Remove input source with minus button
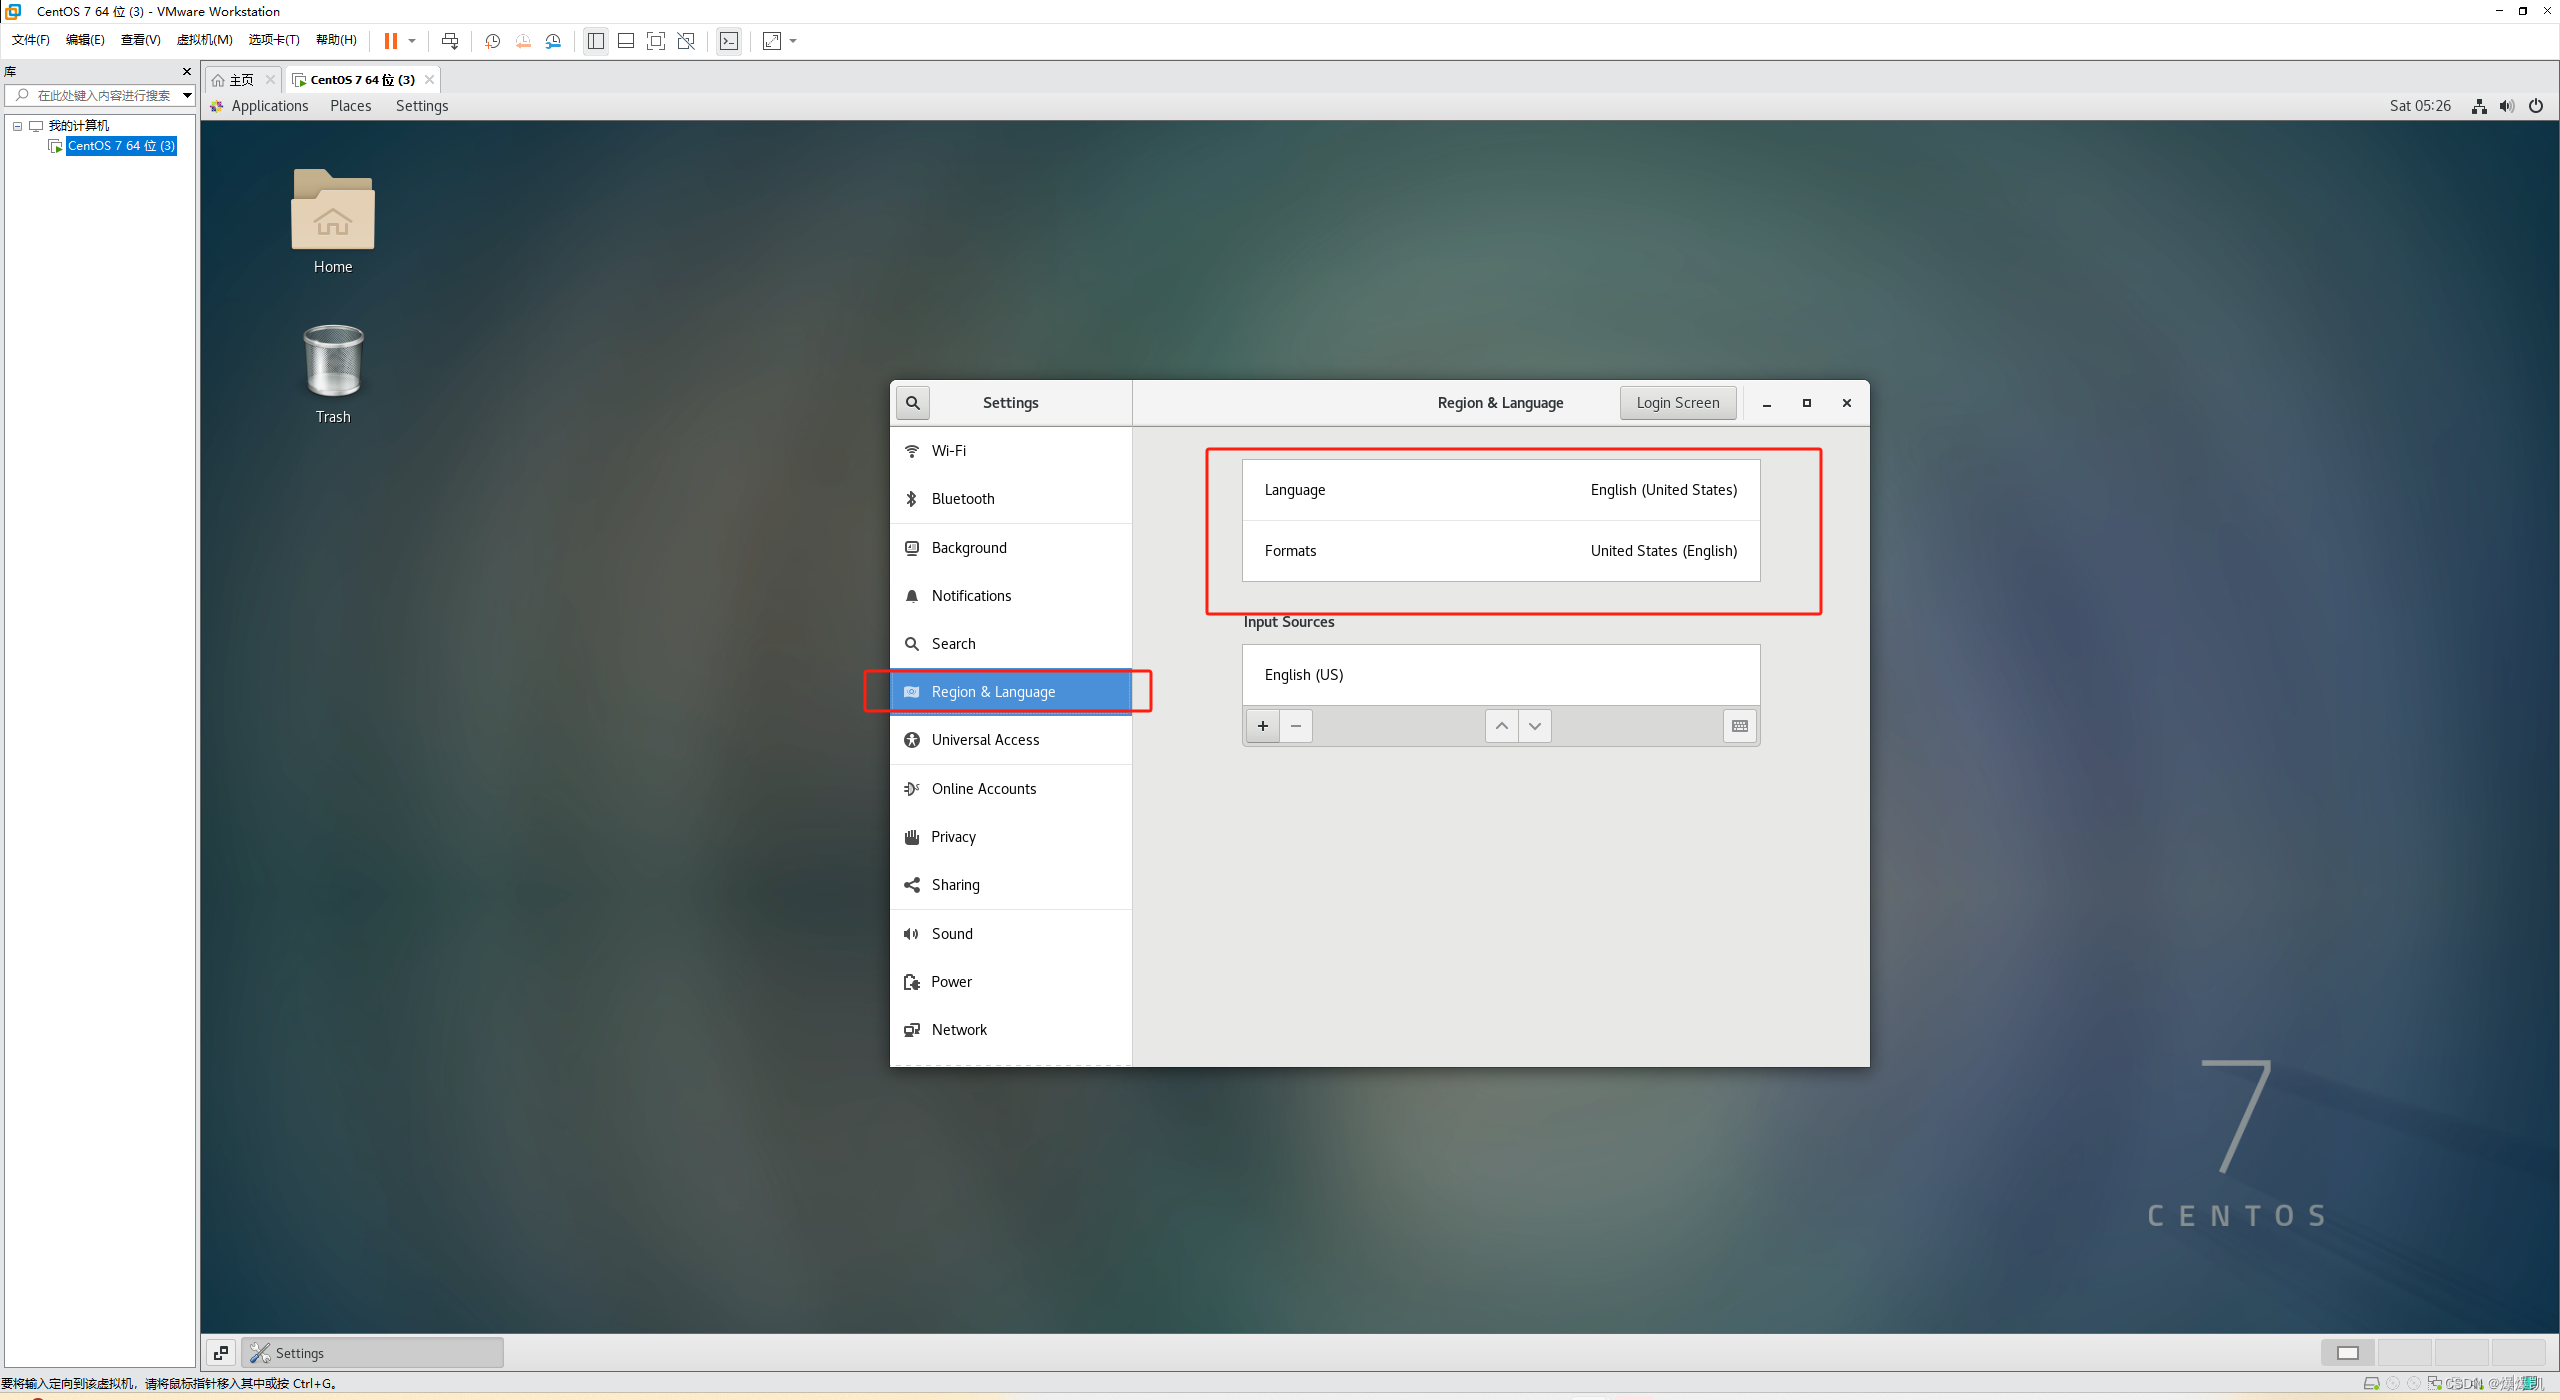 click(1296, 726)
